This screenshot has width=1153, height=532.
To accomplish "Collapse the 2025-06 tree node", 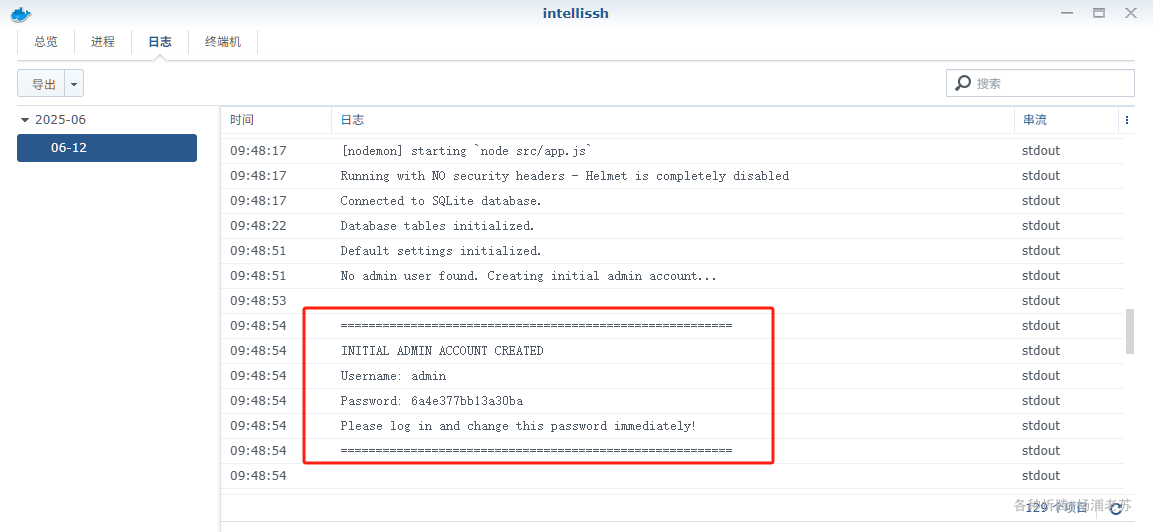I will (25, 120).
